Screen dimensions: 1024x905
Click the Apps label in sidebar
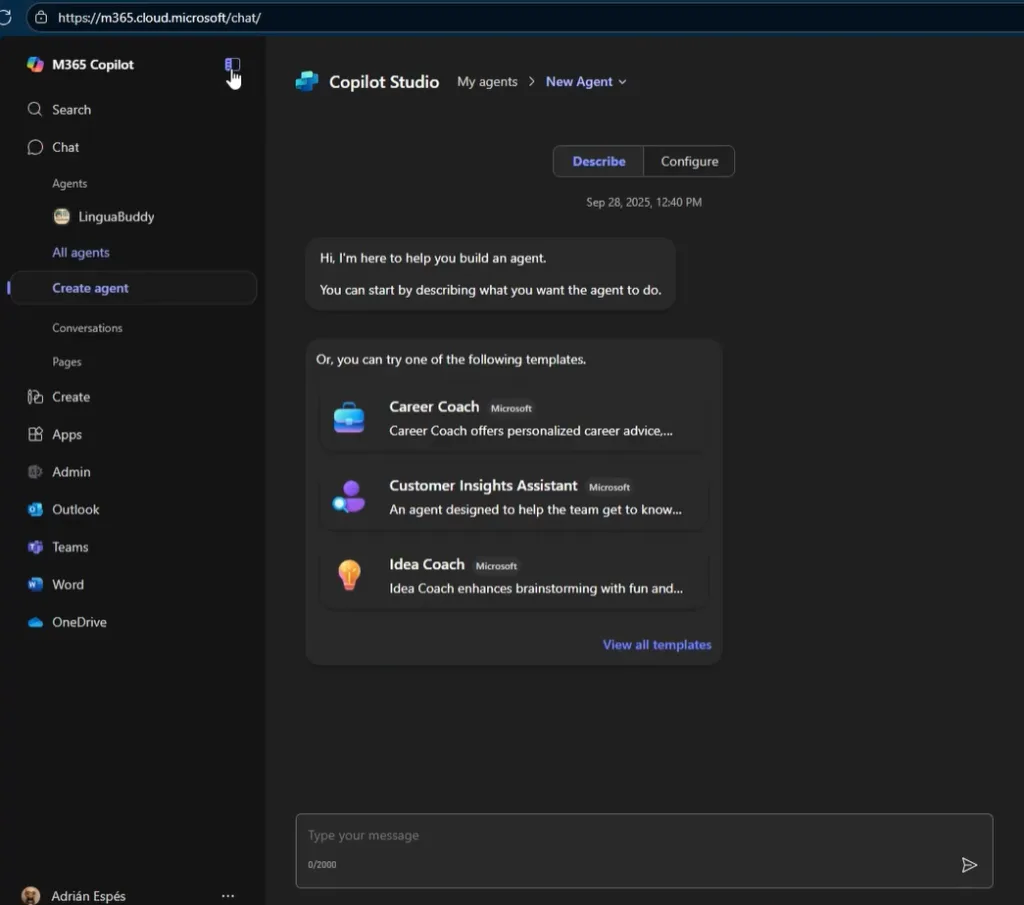[67, 435]
